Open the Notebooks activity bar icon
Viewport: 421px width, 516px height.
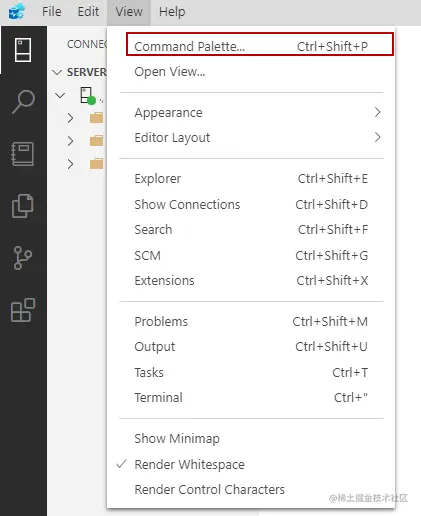coord(23,154)
